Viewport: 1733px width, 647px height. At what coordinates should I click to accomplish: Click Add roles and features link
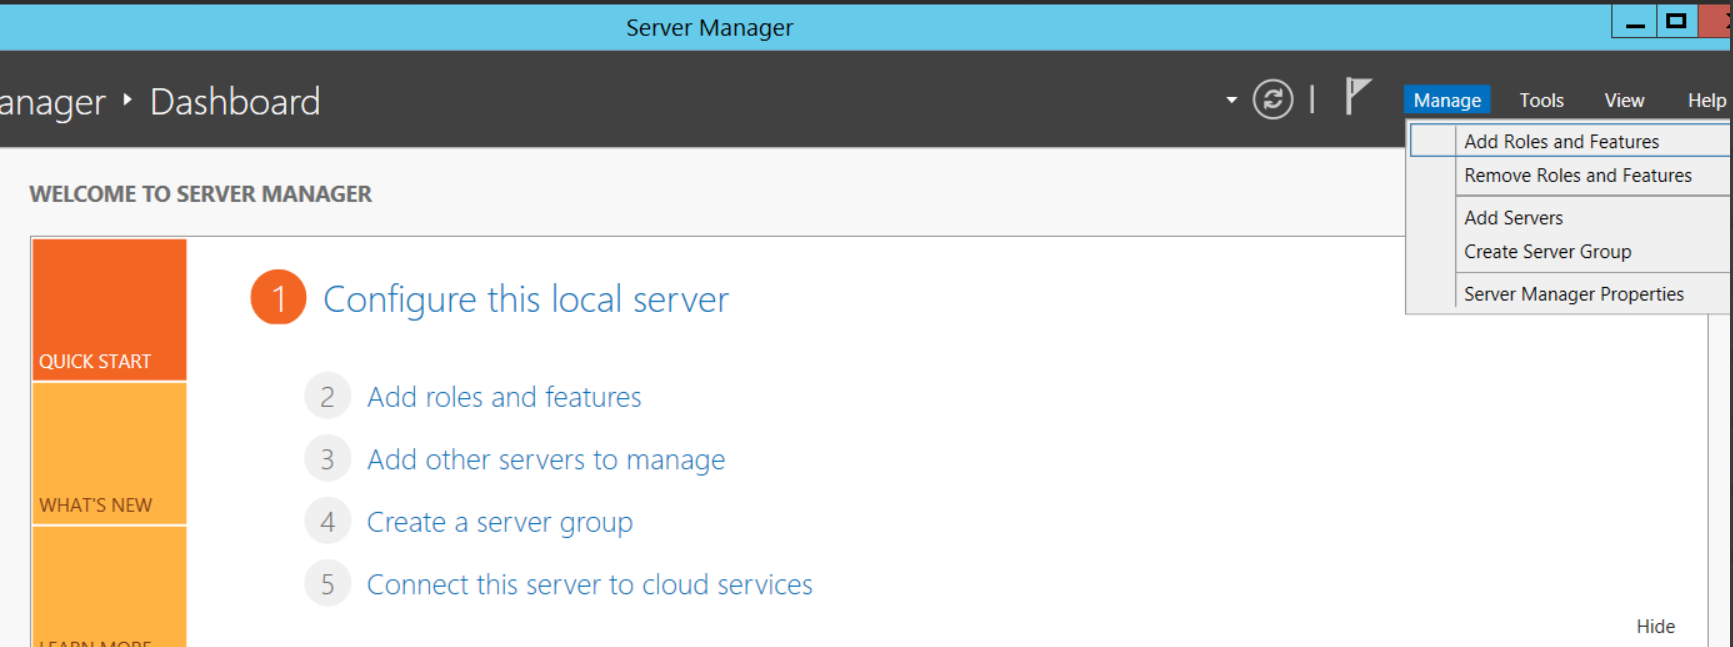(x=504, y=397)
